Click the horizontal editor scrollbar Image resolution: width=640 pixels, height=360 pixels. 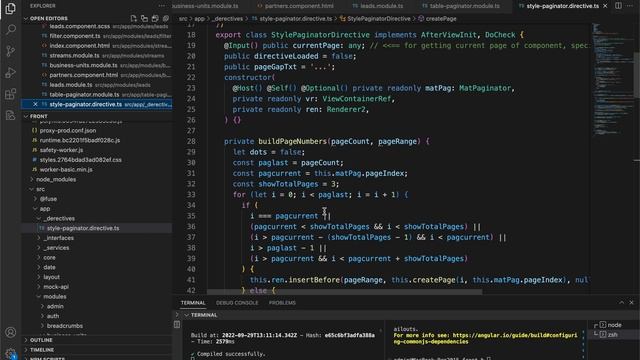(x=344, y=291)
